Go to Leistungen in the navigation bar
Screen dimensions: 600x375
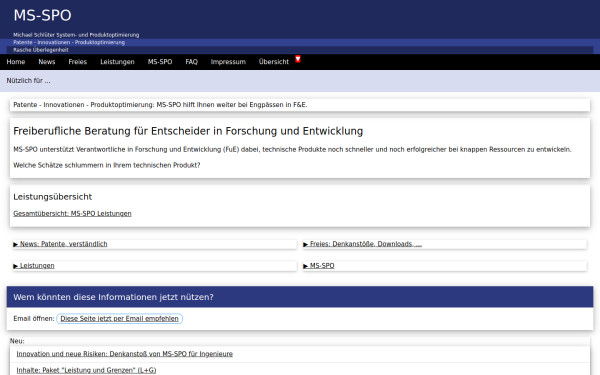click(x=117, y=62)
